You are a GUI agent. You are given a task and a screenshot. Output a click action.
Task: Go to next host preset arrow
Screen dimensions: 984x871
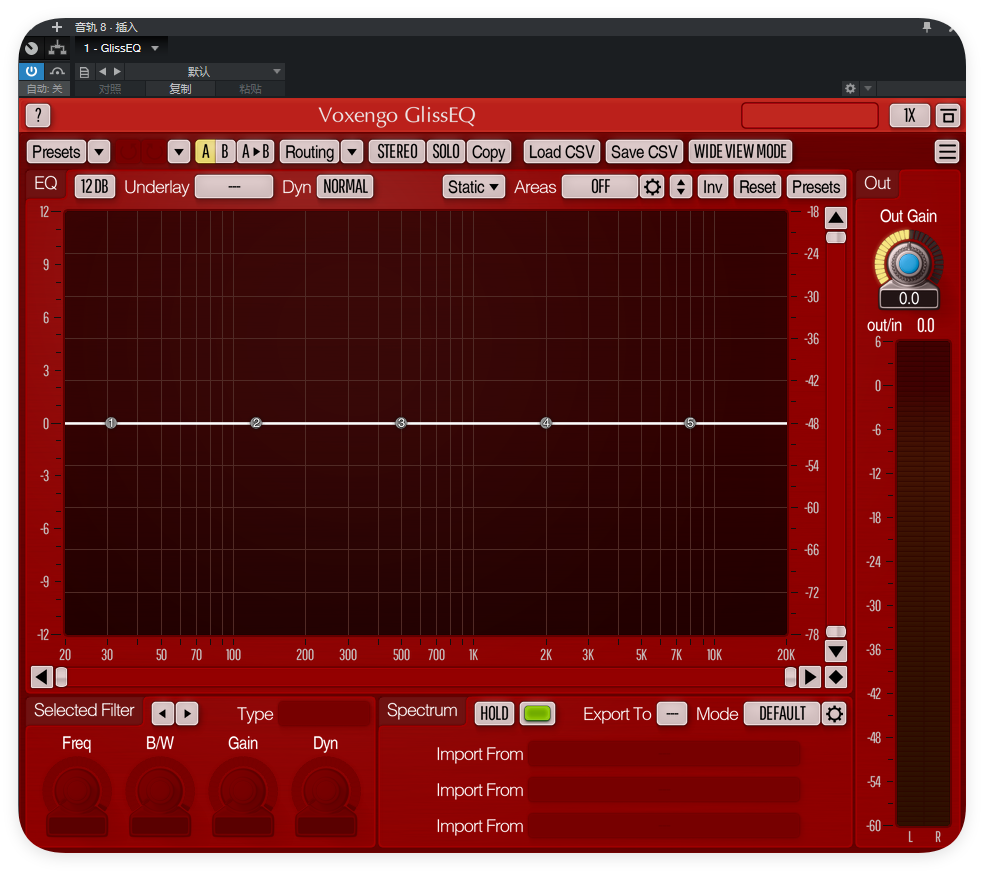pos(117,72)
